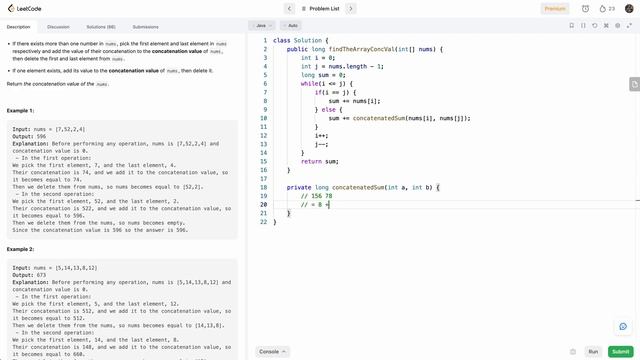Click the streak flame icon
The width and height of the screenshot is (640, 360).
click(x=602, y=9)
